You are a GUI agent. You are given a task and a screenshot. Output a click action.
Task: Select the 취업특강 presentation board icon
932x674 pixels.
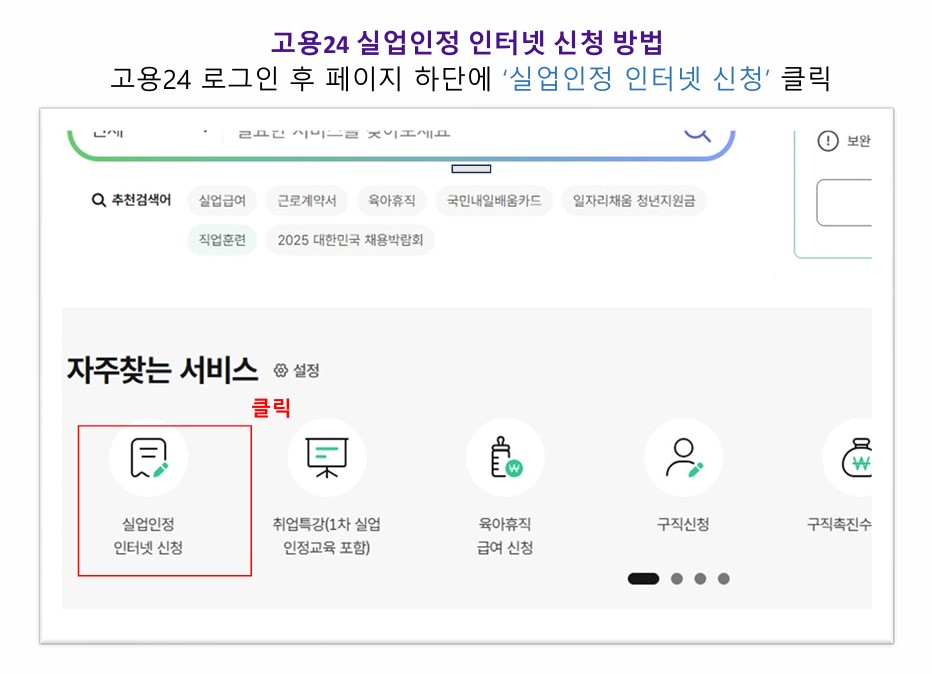pyautogui.click(x=327, y=458)
